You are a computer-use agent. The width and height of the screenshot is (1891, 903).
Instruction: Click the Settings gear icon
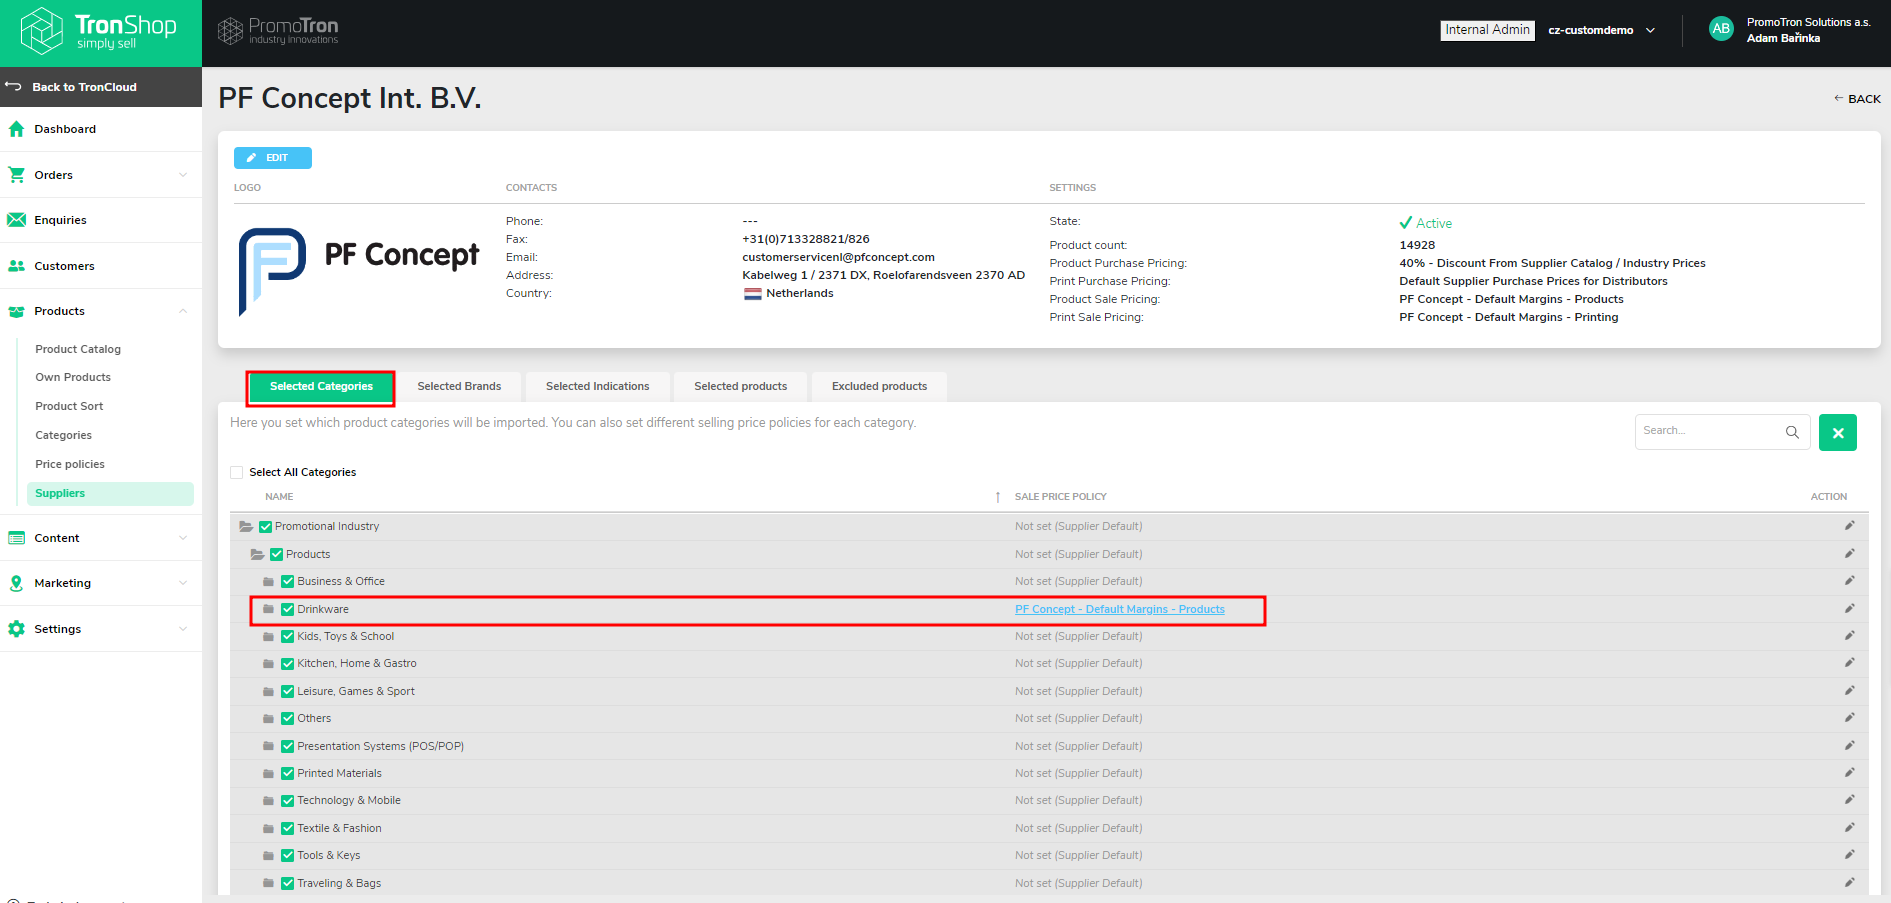pos(16,629)
